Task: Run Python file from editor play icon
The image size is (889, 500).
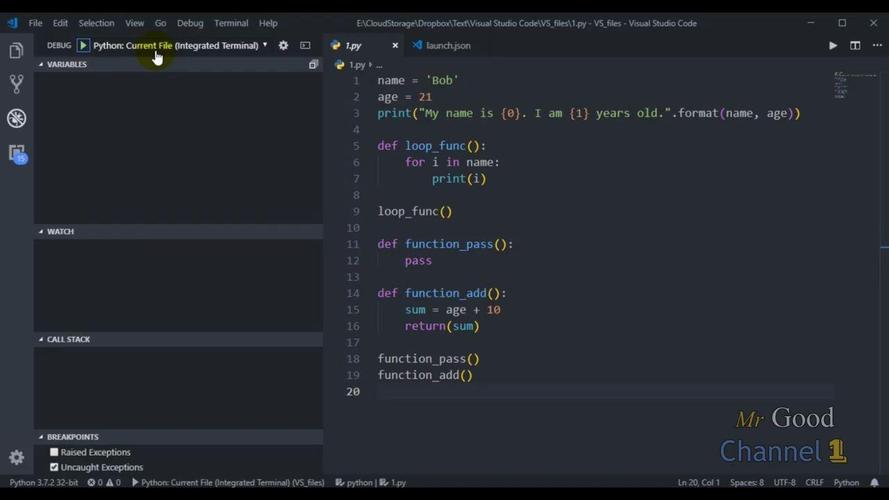Action: point(832,45)
